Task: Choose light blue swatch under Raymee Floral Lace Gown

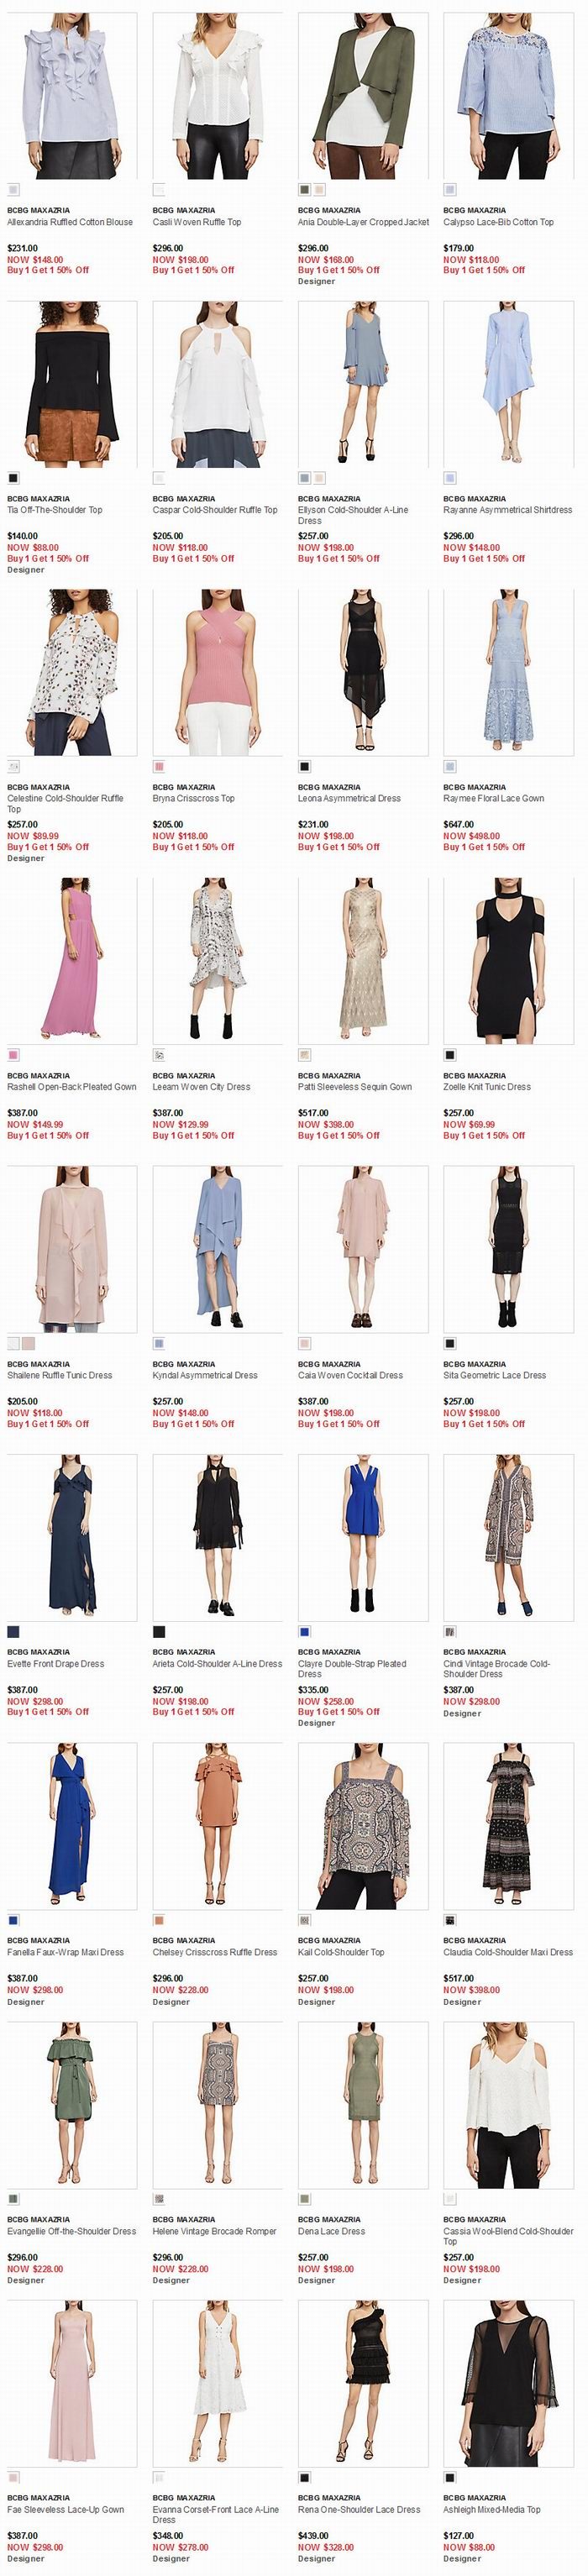Action: (450, 767)
